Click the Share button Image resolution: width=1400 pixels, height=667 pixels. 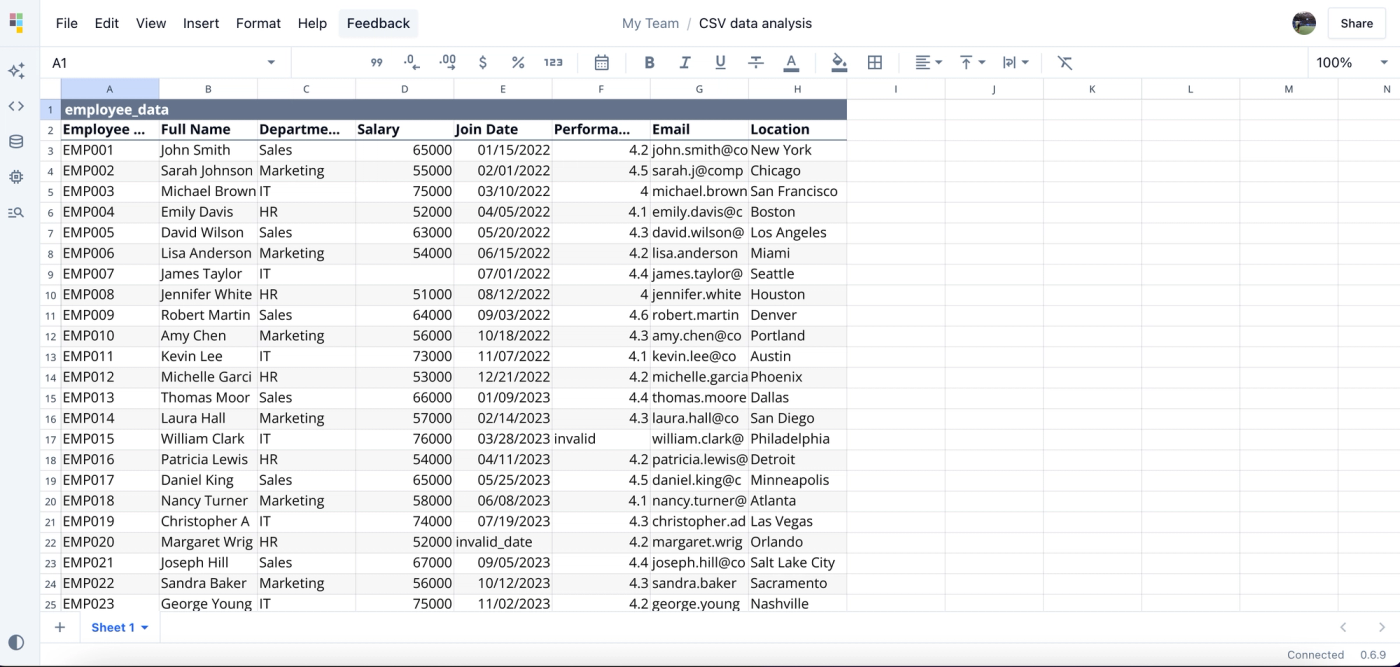click(x=1356, y=23)
